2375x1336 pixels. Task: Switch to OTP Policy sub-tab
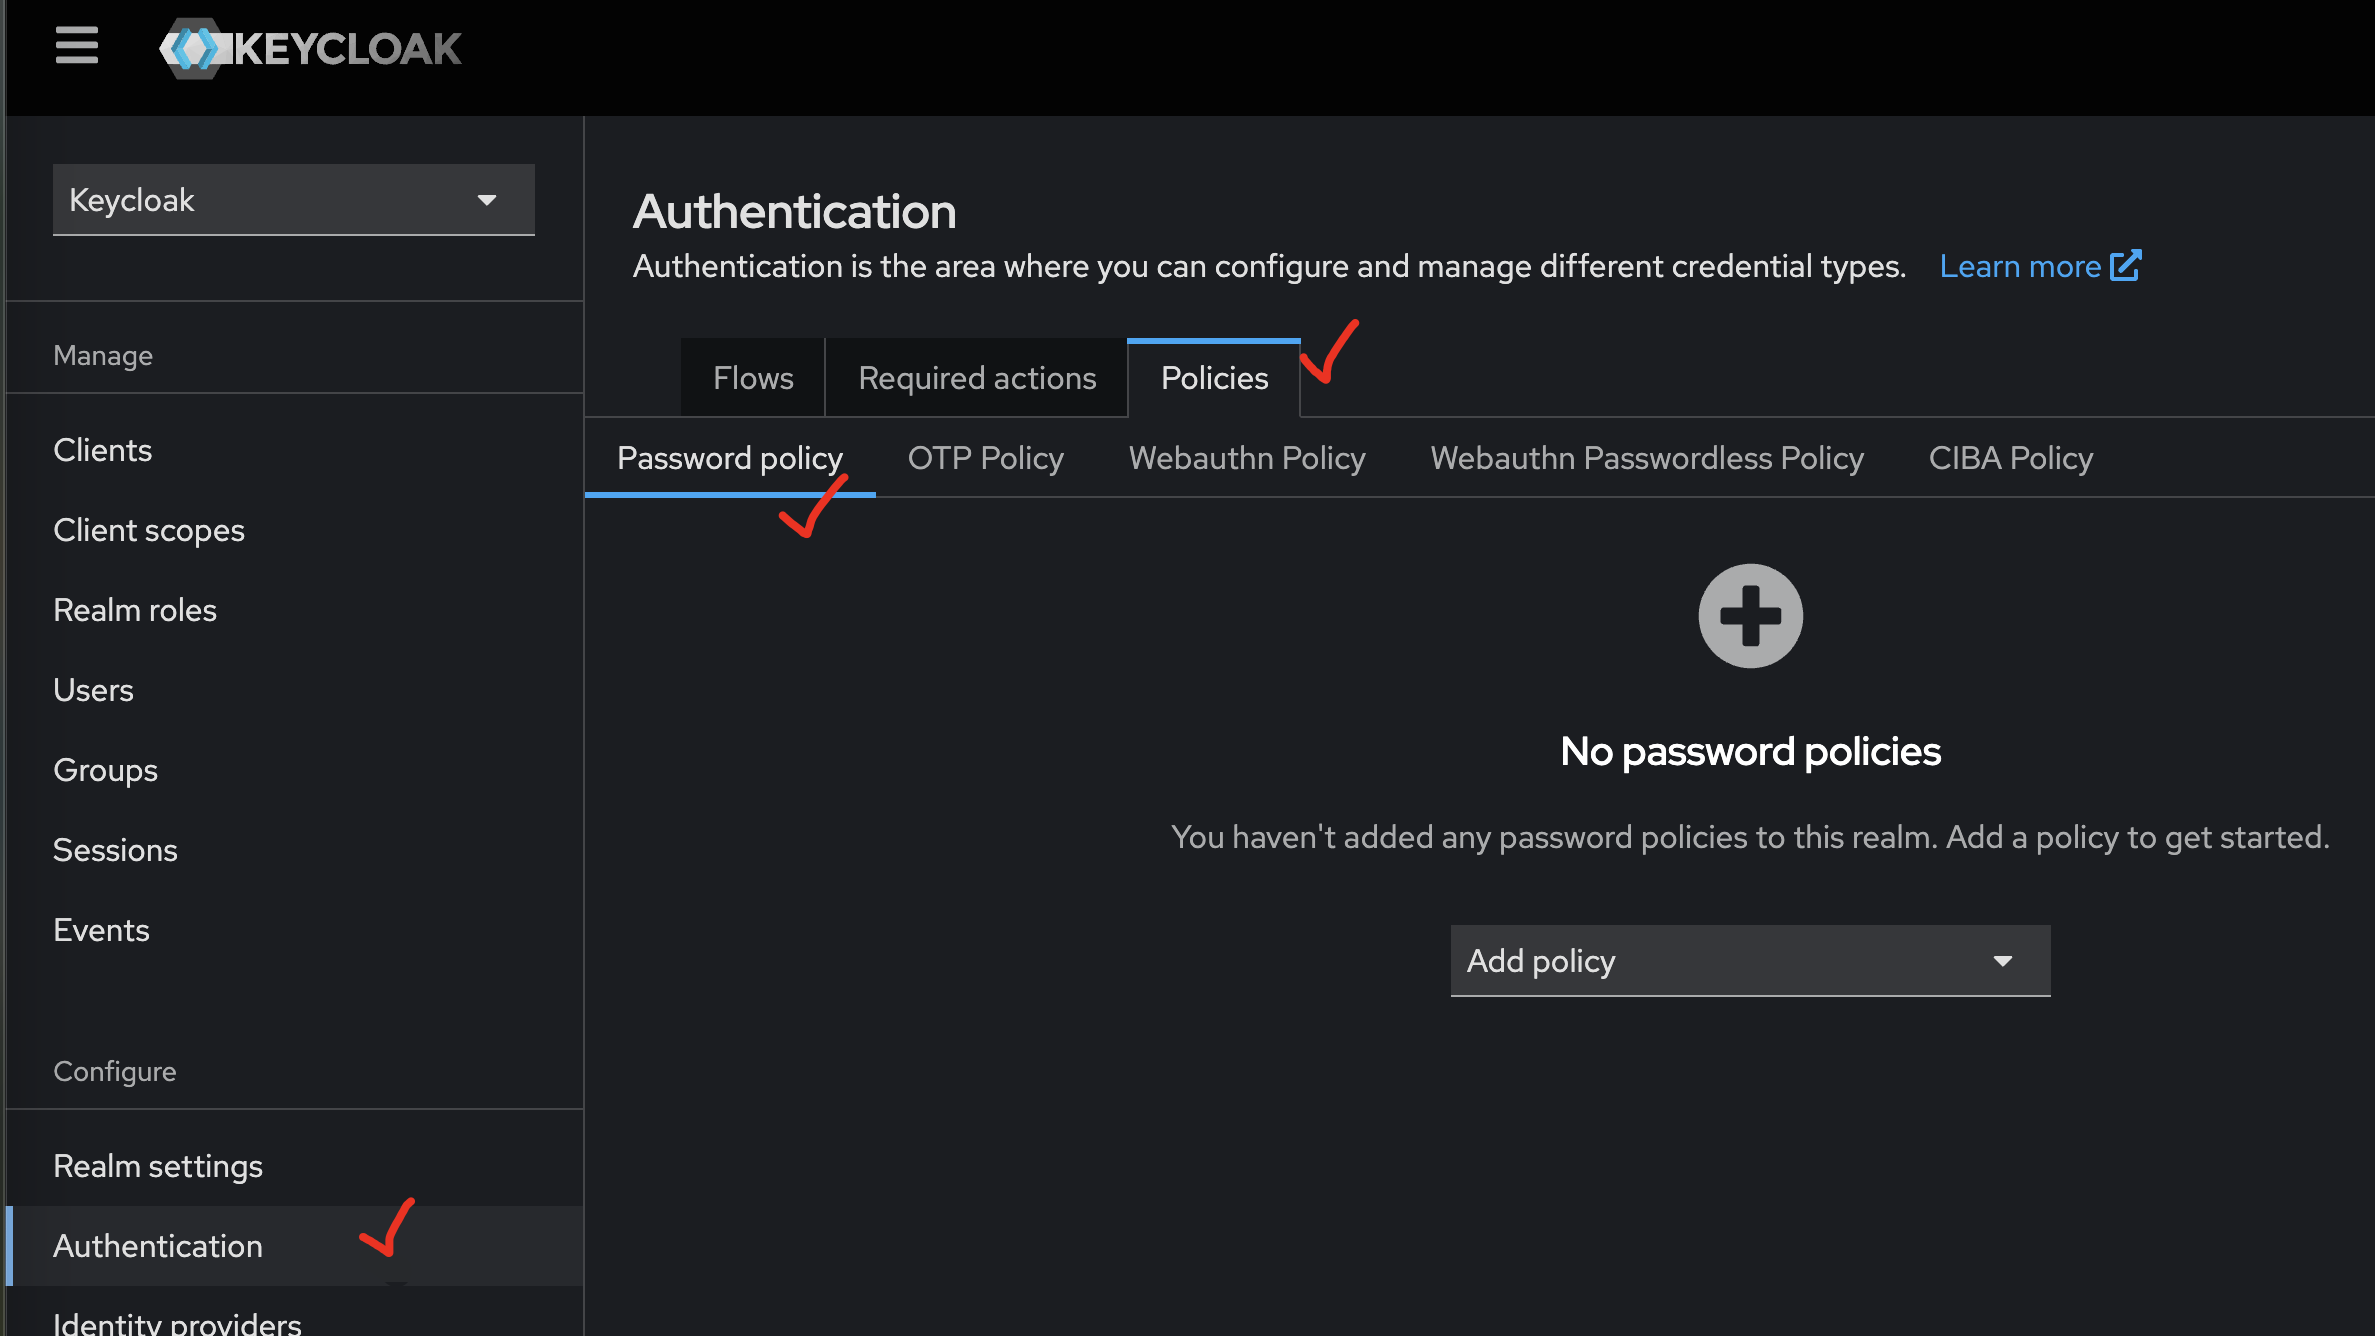point(985,458)
